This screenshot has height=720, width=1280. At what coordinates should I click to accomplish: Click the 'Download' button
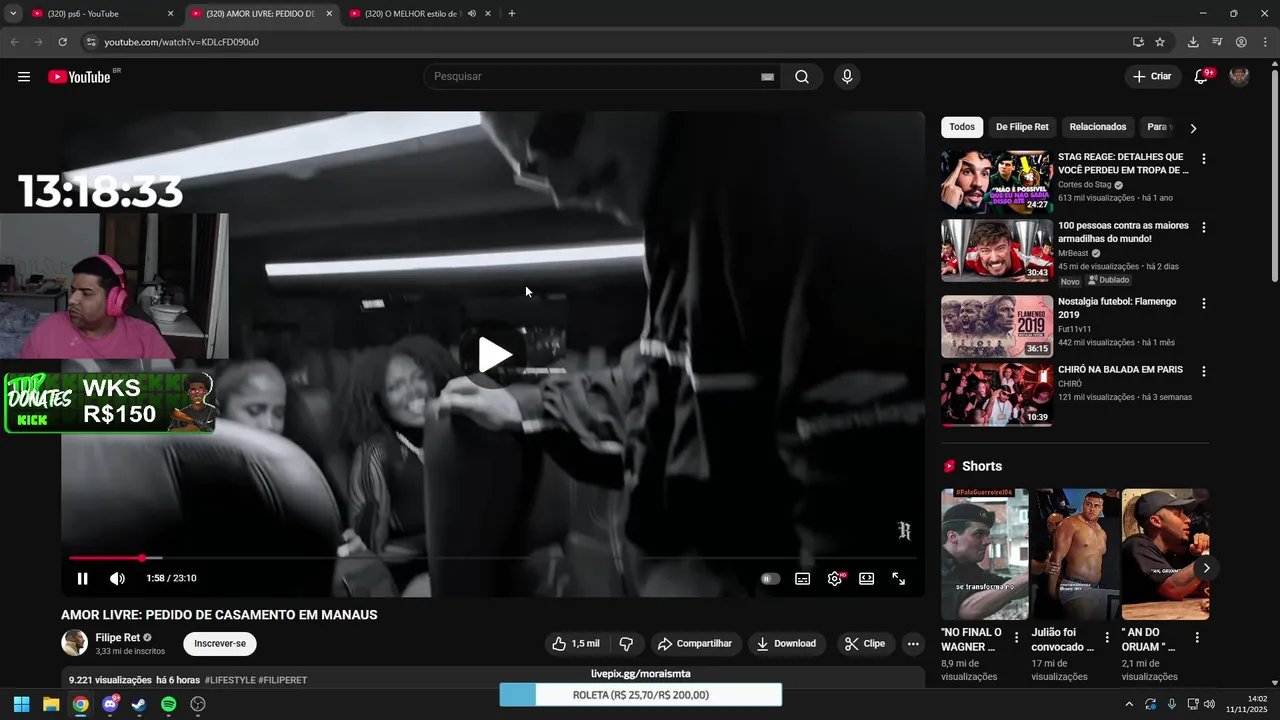click(786, 644)
